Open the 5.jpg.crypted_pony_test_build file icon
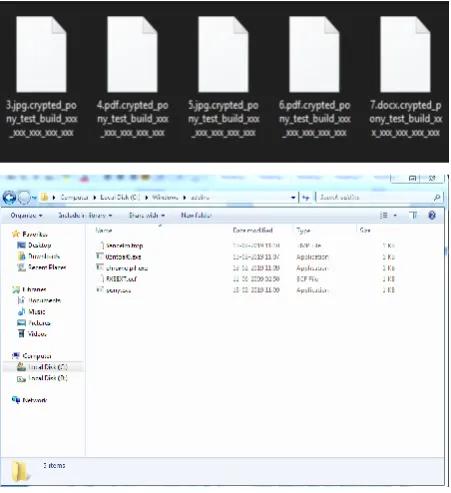451x493 pixels. coord(223,54)
